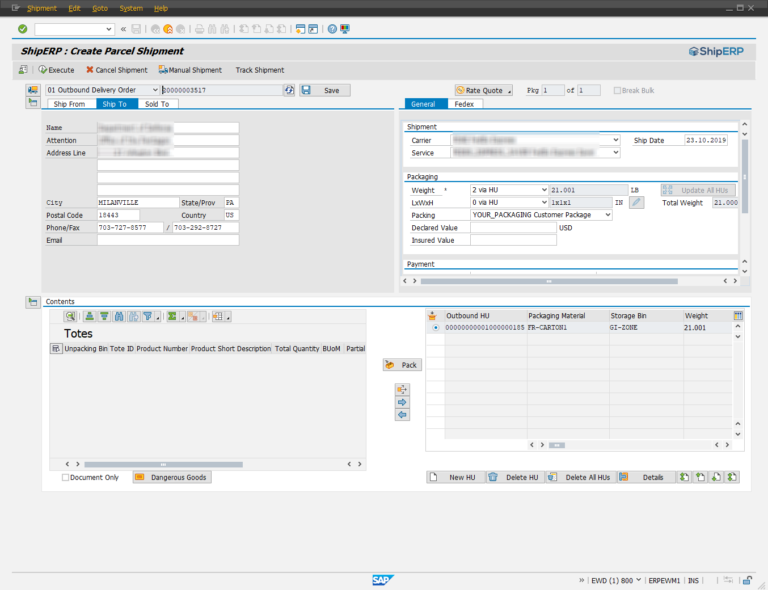Click the Details magnifier icon in Totes toolbar

[70, 316]
